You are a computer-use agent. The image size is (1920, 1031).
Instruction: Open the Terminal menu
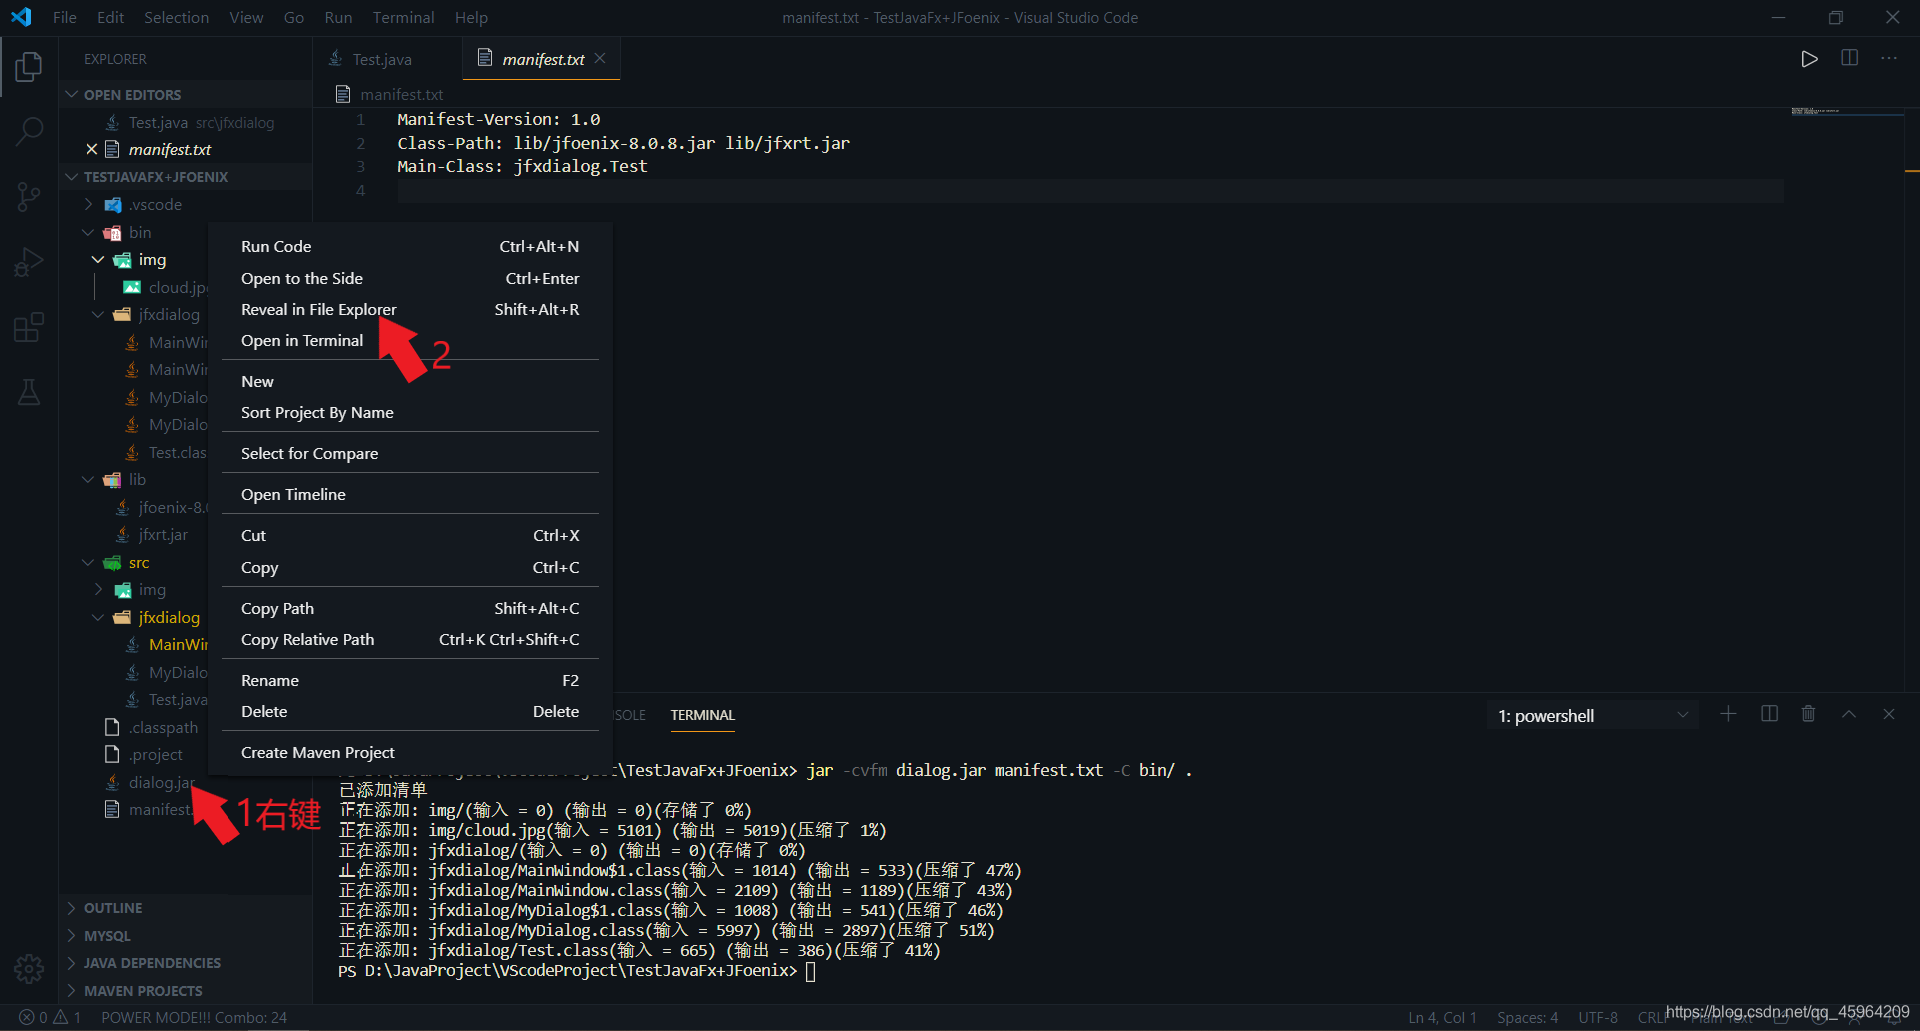(x=403, y=17)
